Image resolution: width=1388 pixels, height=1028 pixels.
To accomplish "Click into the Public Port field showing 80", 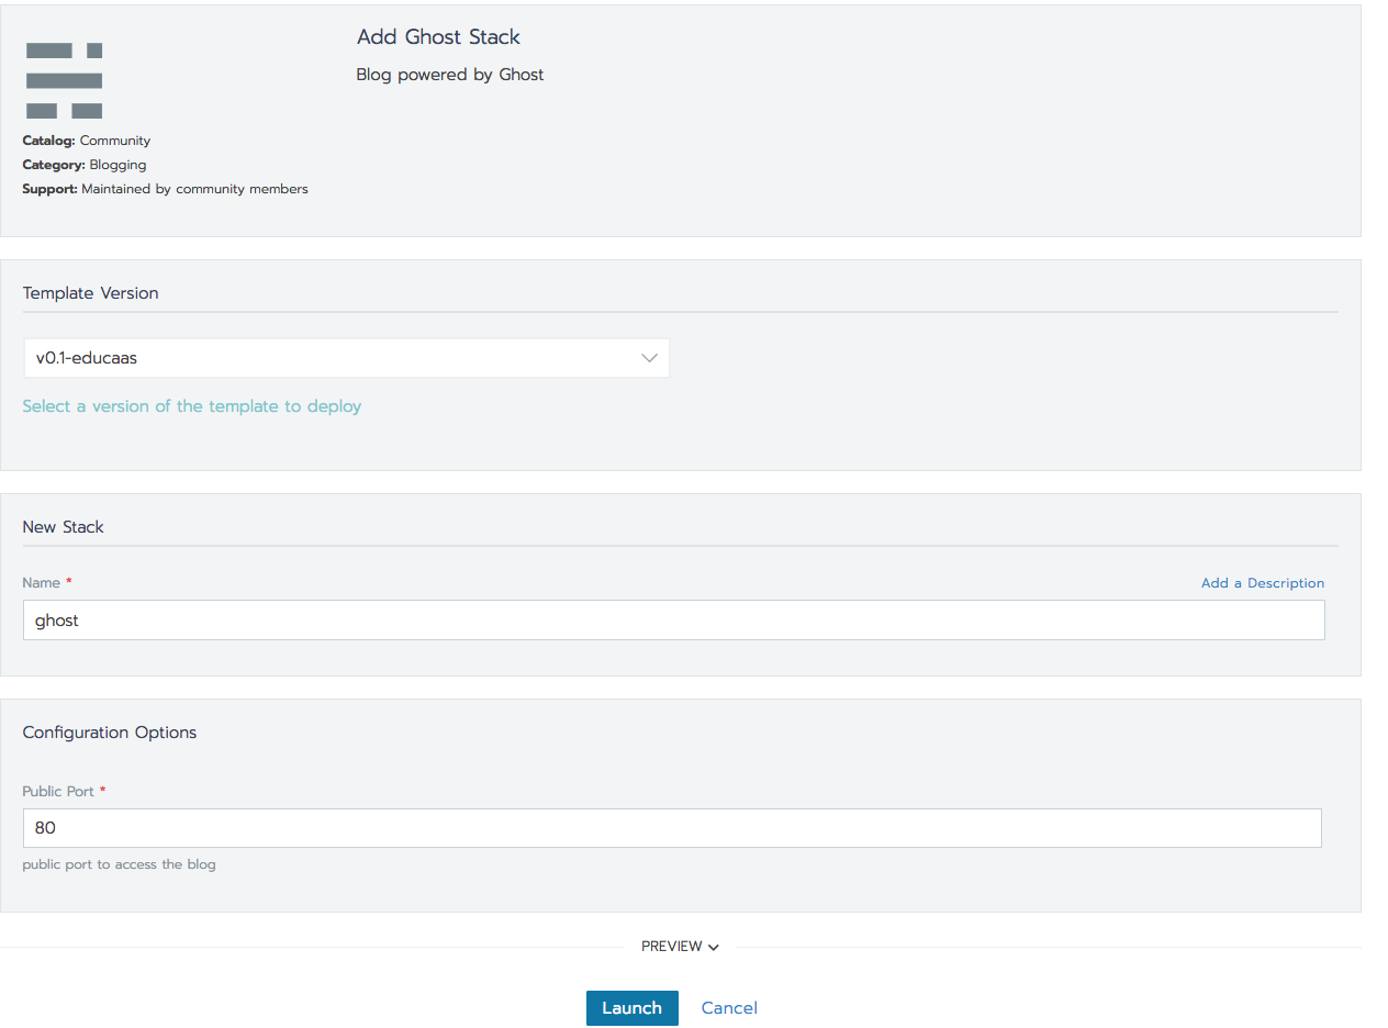I will click(671, 828).
